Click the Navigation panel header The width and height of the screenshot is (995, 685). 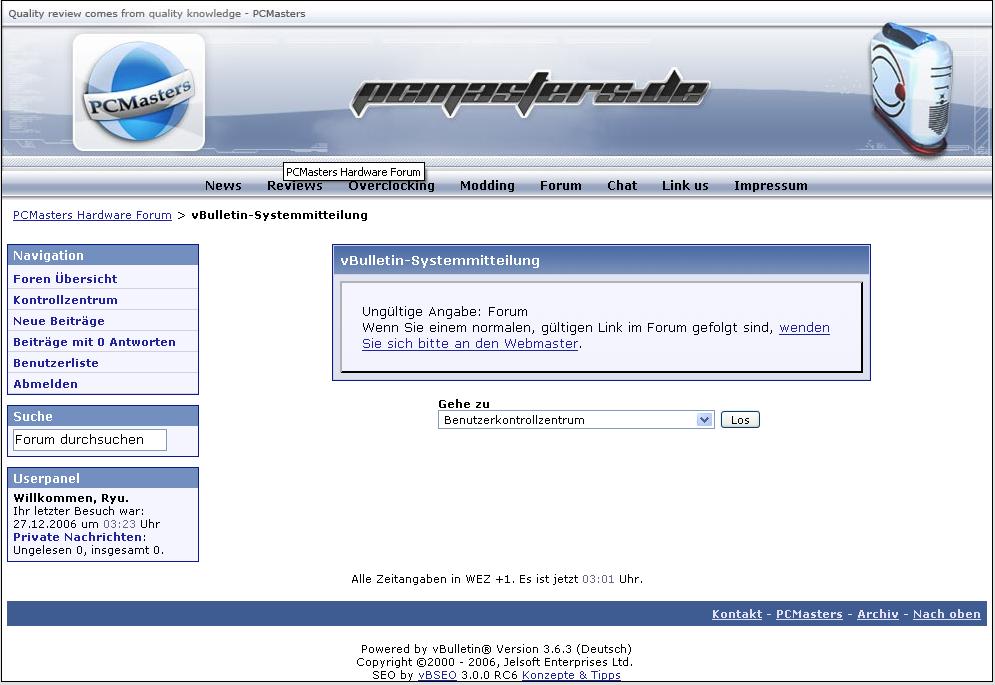click(103, 255)
